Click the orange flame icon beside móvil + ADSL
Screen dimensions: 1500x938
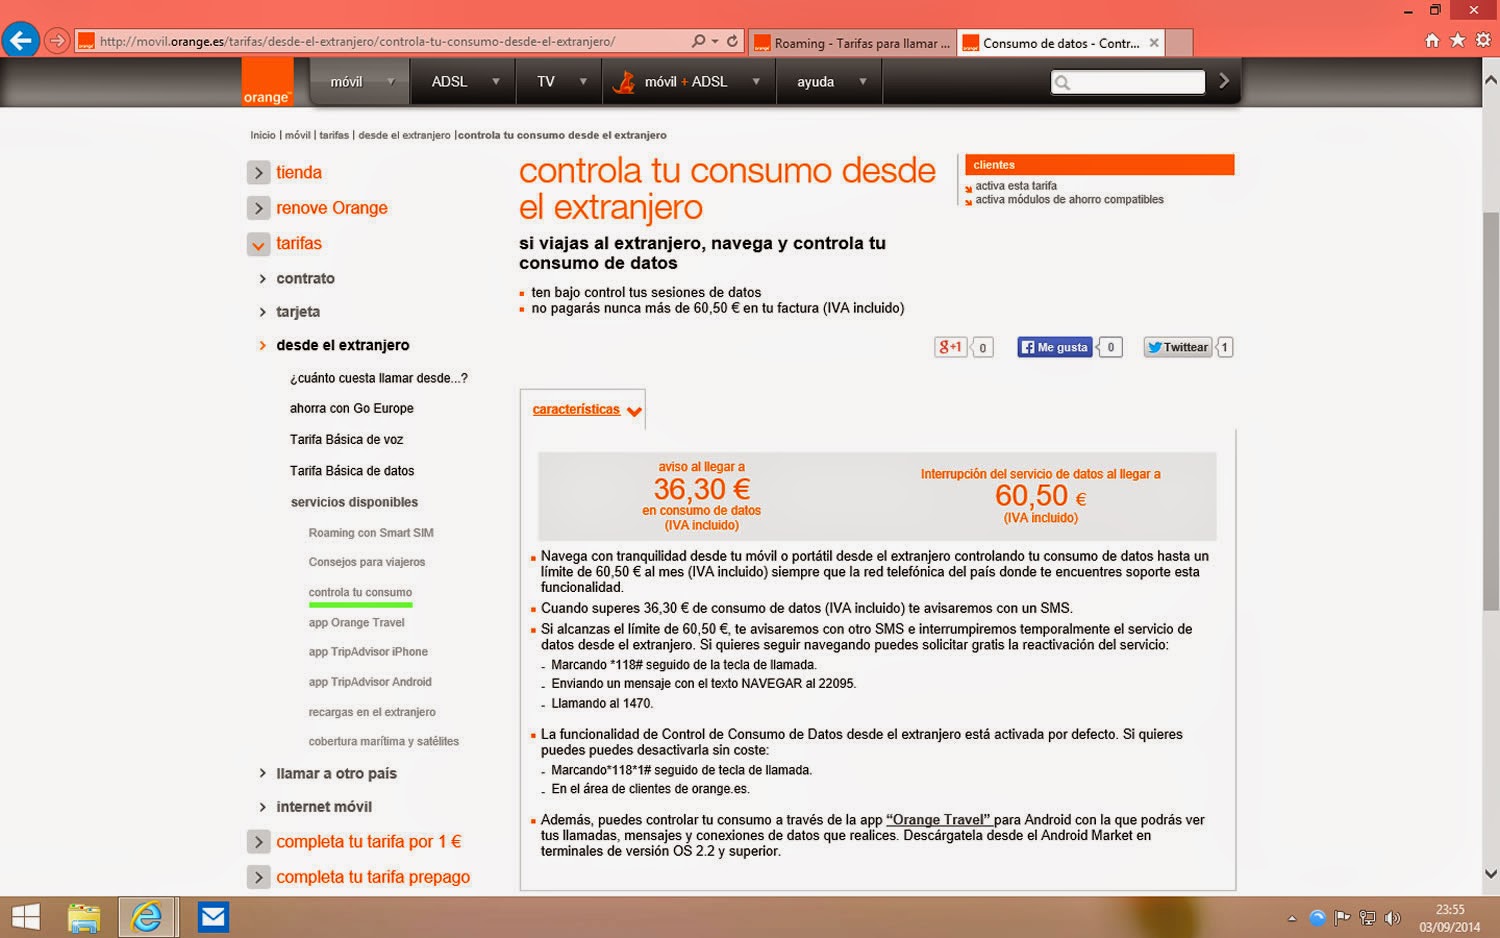(625, 81)
